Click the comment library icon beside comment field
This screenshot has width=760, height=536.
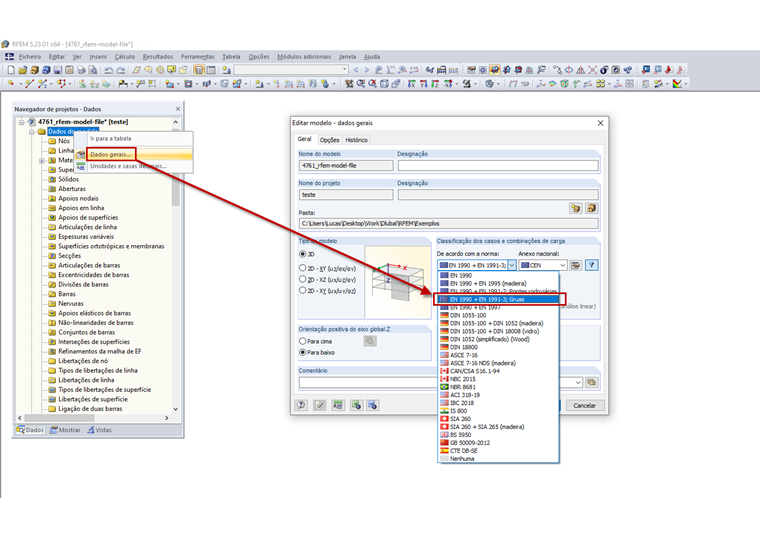591,382
